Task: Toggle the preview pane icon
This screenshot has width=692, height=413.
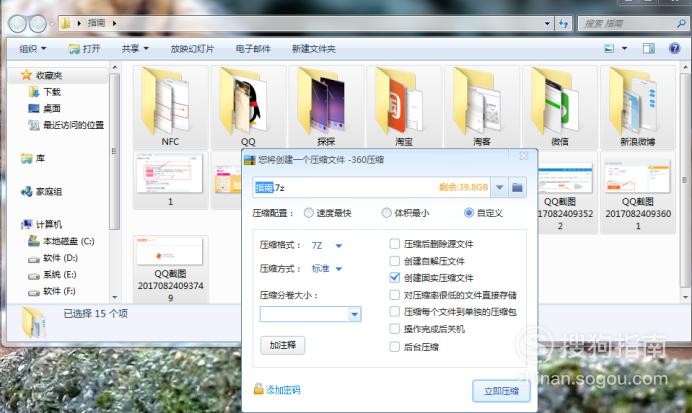Action: pos(648,48)
